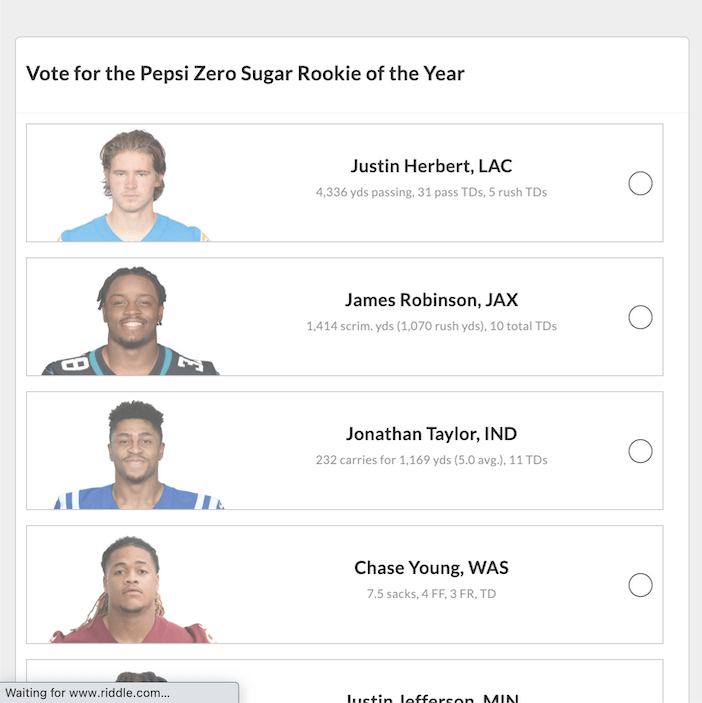Select the partially visible Justin Jefferson option

tap(344, 681)
